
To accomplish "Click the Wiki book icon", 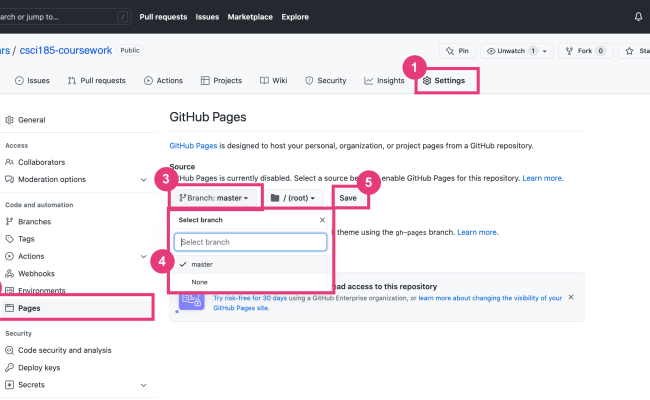I will pyautogui.click(x=264, y=80).
